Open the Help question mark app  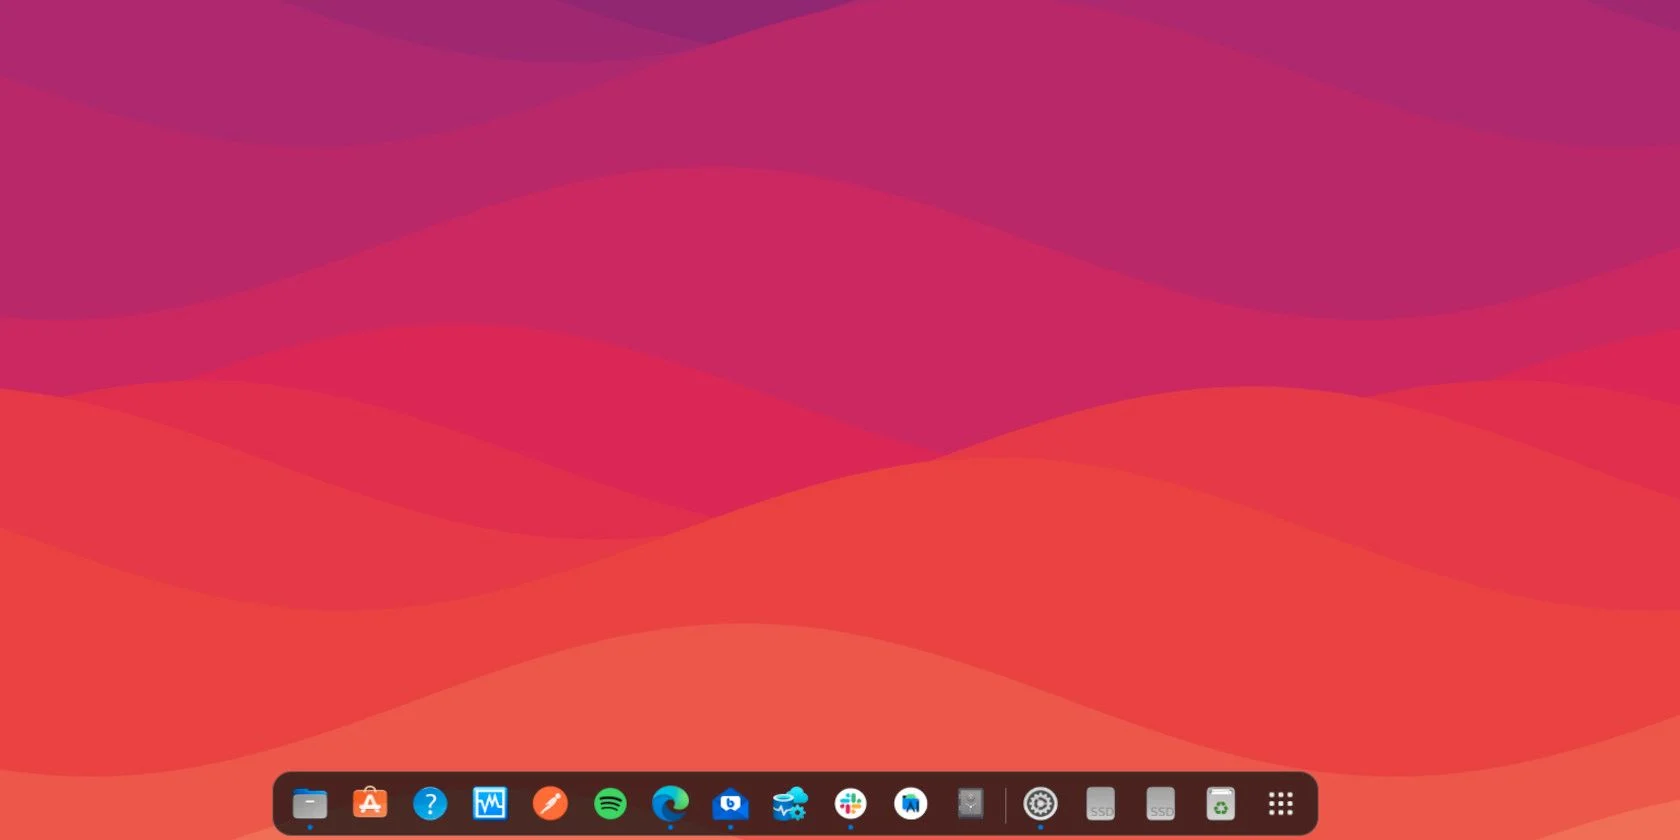[430, 803]
